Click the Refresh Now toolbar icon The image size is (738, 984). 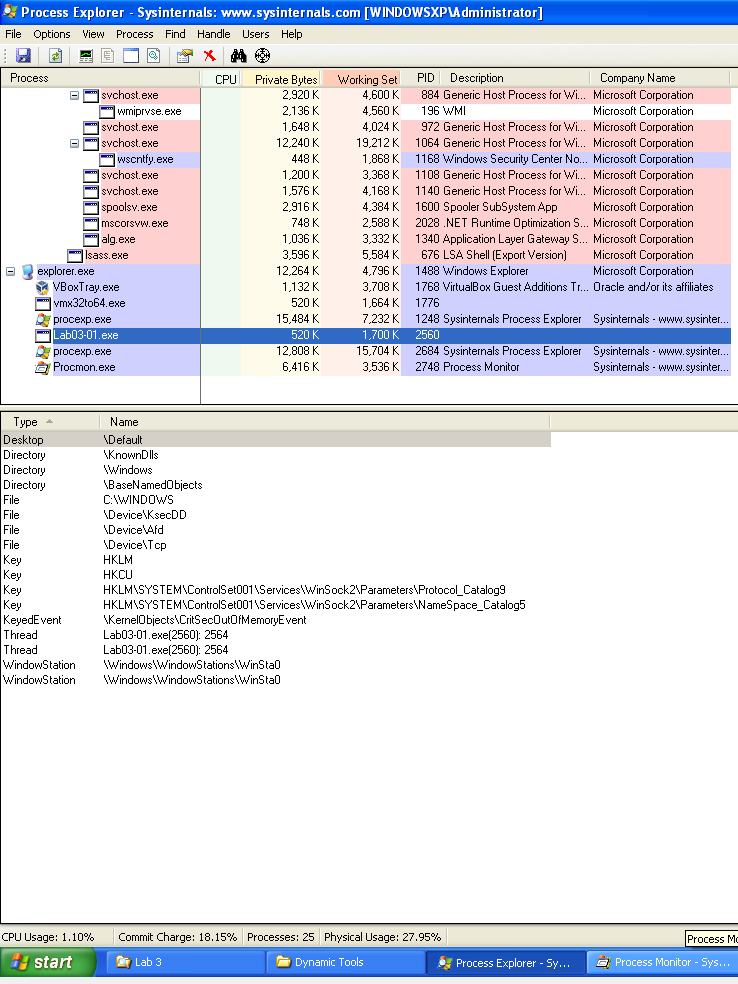pos(55,56)
